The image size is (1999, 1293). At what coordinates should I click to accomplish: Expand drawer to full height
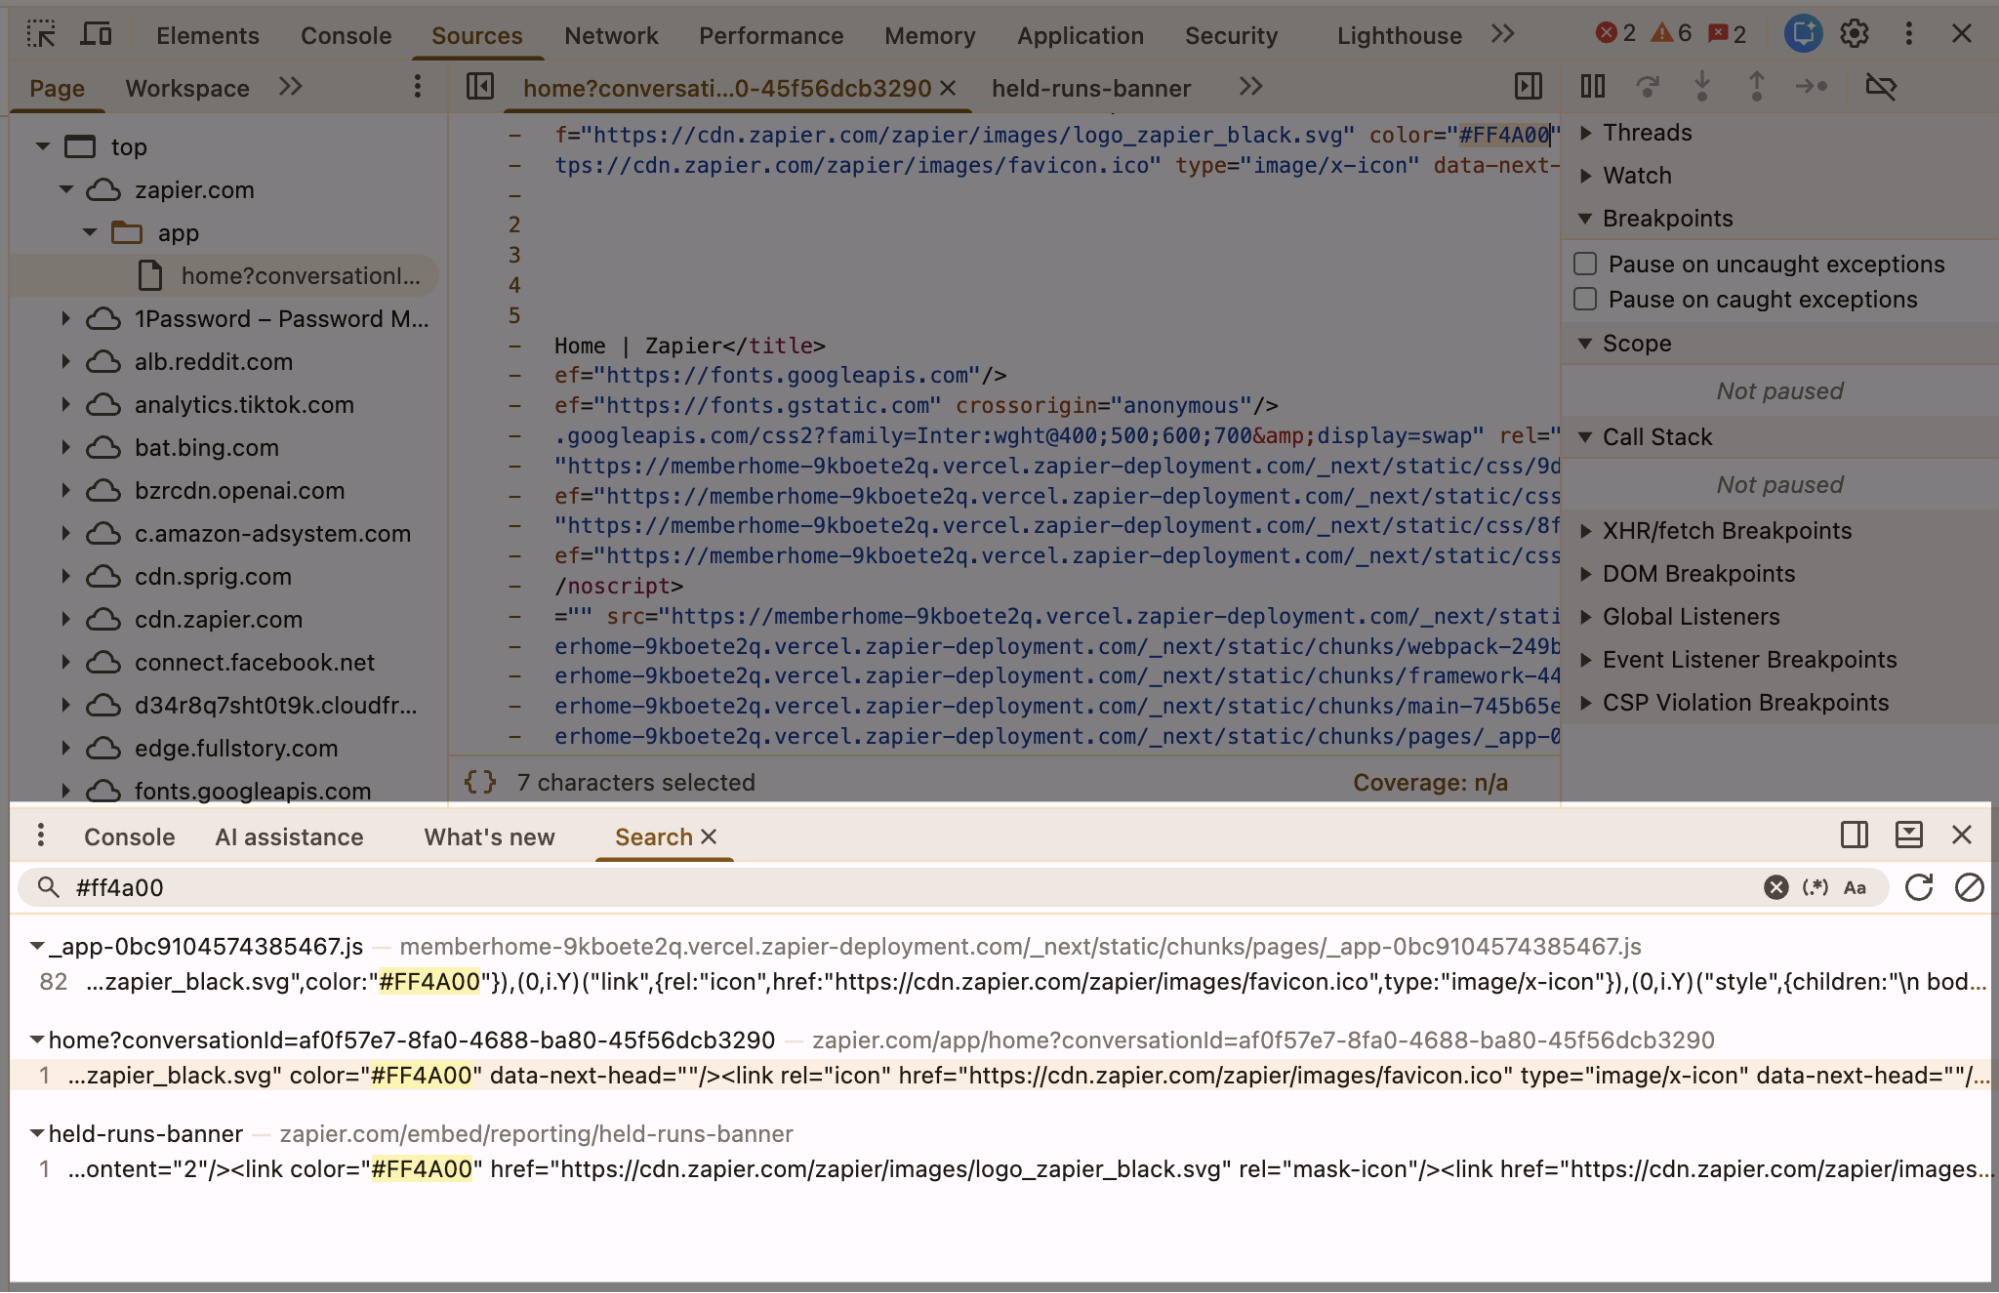click(x=1909, y=835)
